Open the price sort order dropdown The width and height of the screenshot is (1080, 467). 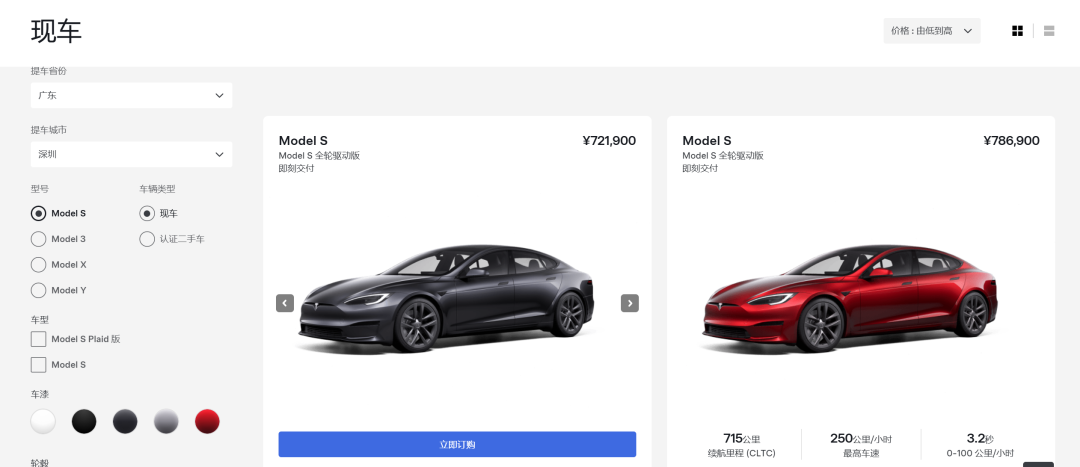click(932, 31)
